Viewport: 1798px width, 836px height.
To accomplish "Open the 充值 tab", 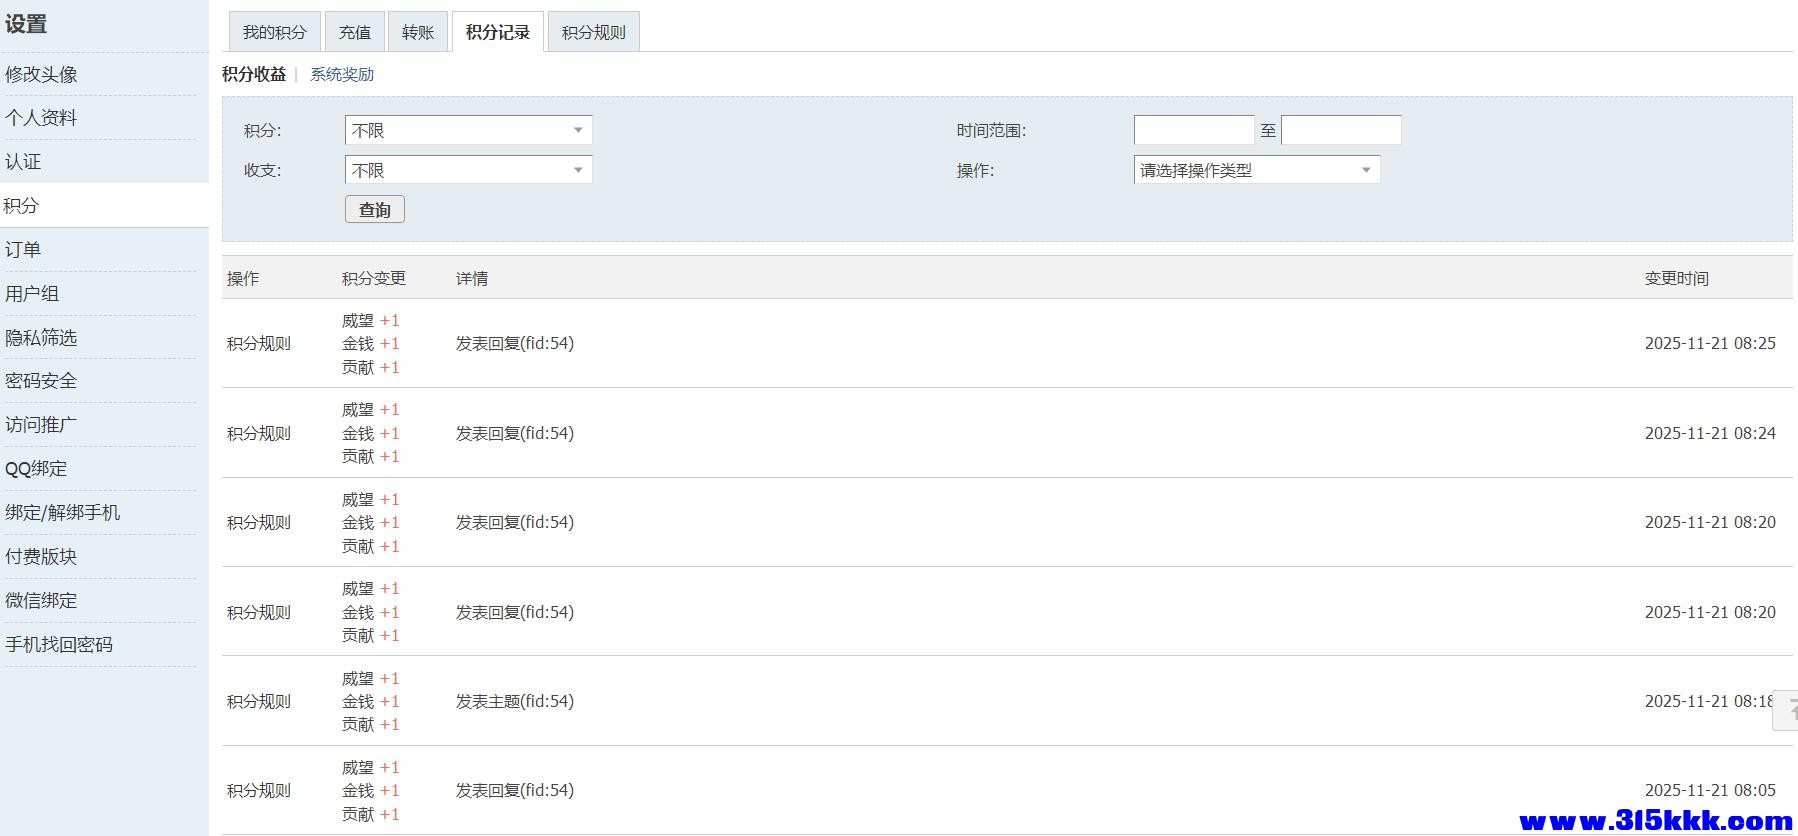I will (x=354, y=32).
